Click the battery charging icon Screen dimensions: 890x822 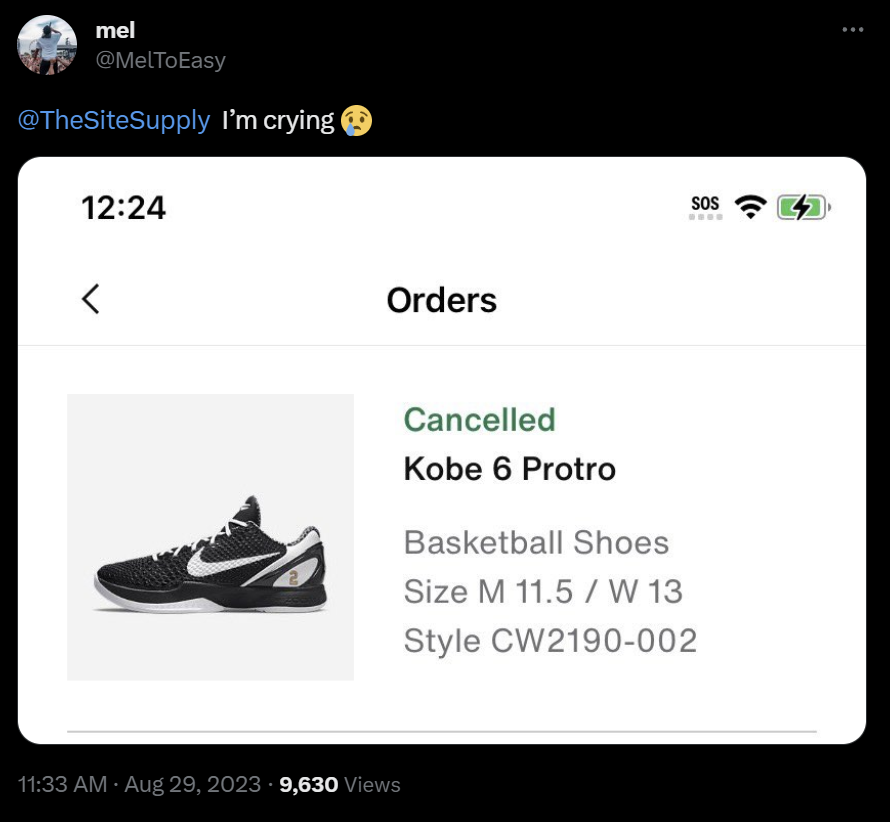[x=802, y=207]
